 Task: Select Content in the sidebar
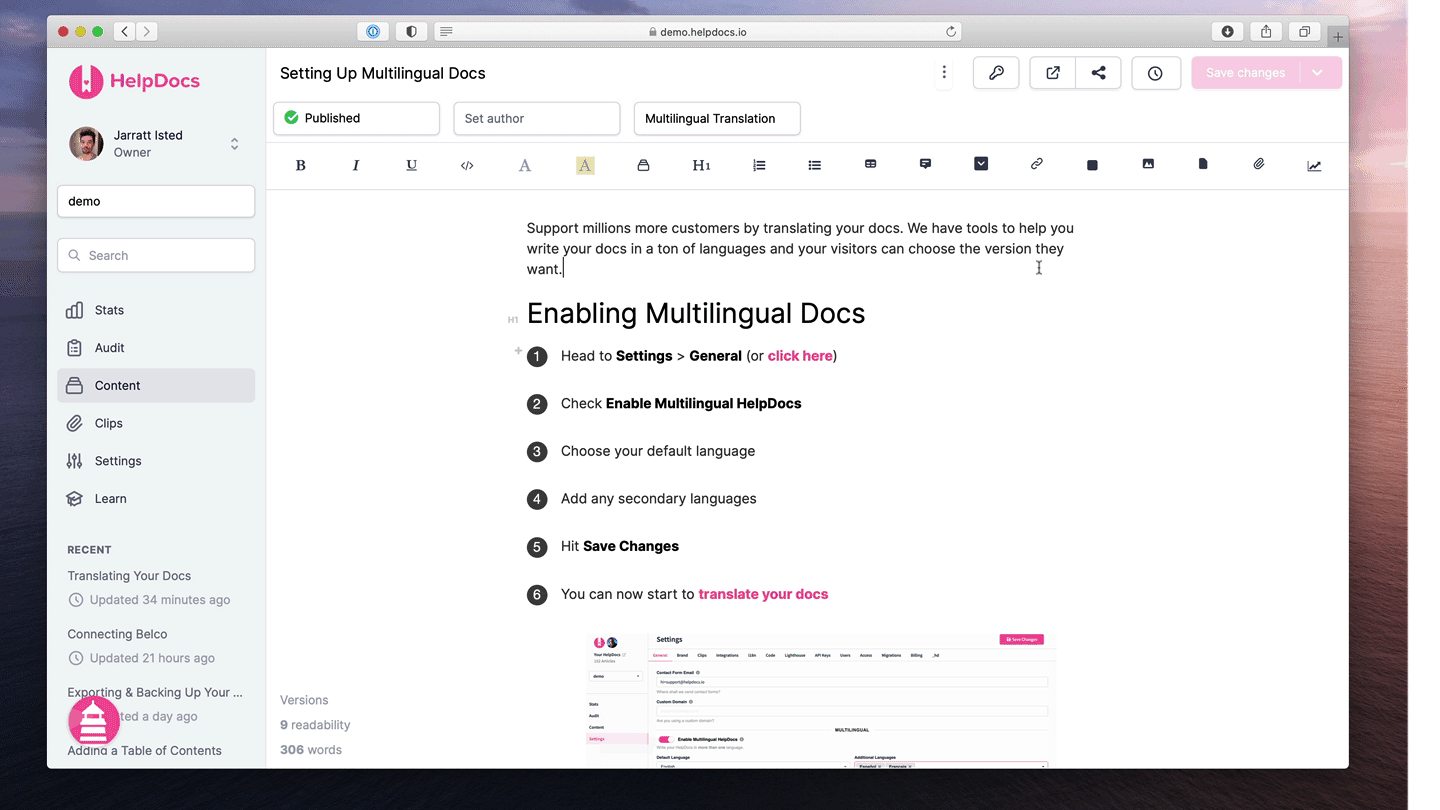pos(156,385)
